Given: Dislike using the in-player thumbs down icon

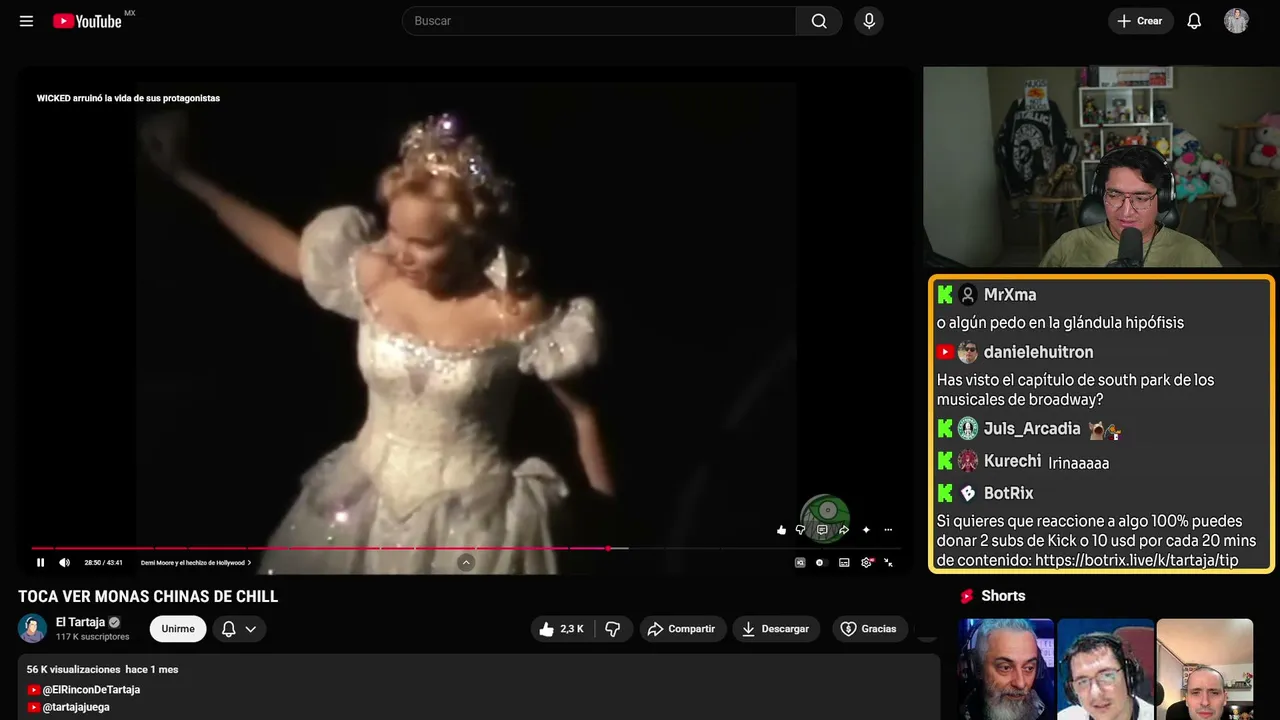Looking at the screenshot, I should pos(800,530).
